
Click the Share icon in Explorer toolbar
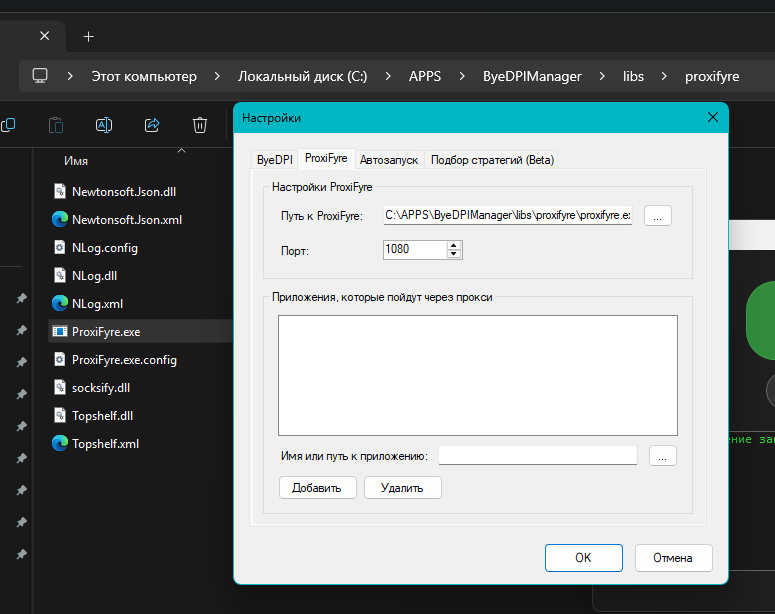[x=152, y=125]
